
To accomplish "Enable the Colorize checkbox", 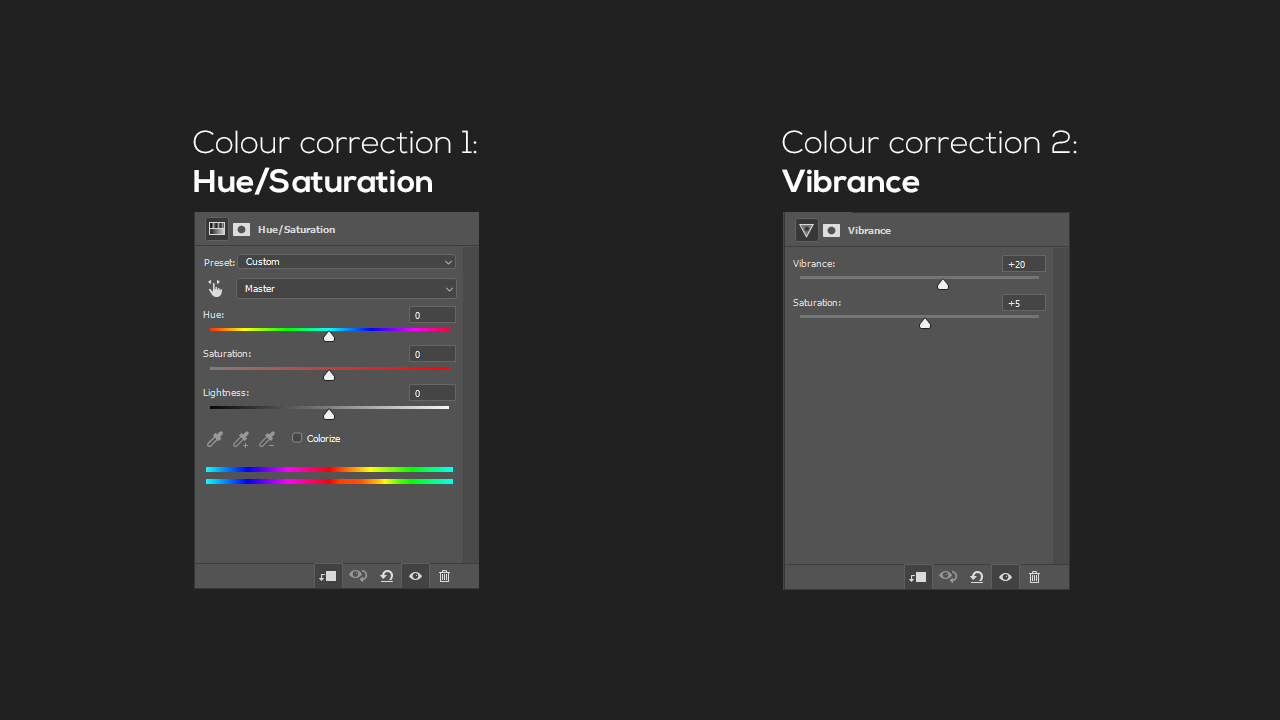I will click(x=297, y=438).
